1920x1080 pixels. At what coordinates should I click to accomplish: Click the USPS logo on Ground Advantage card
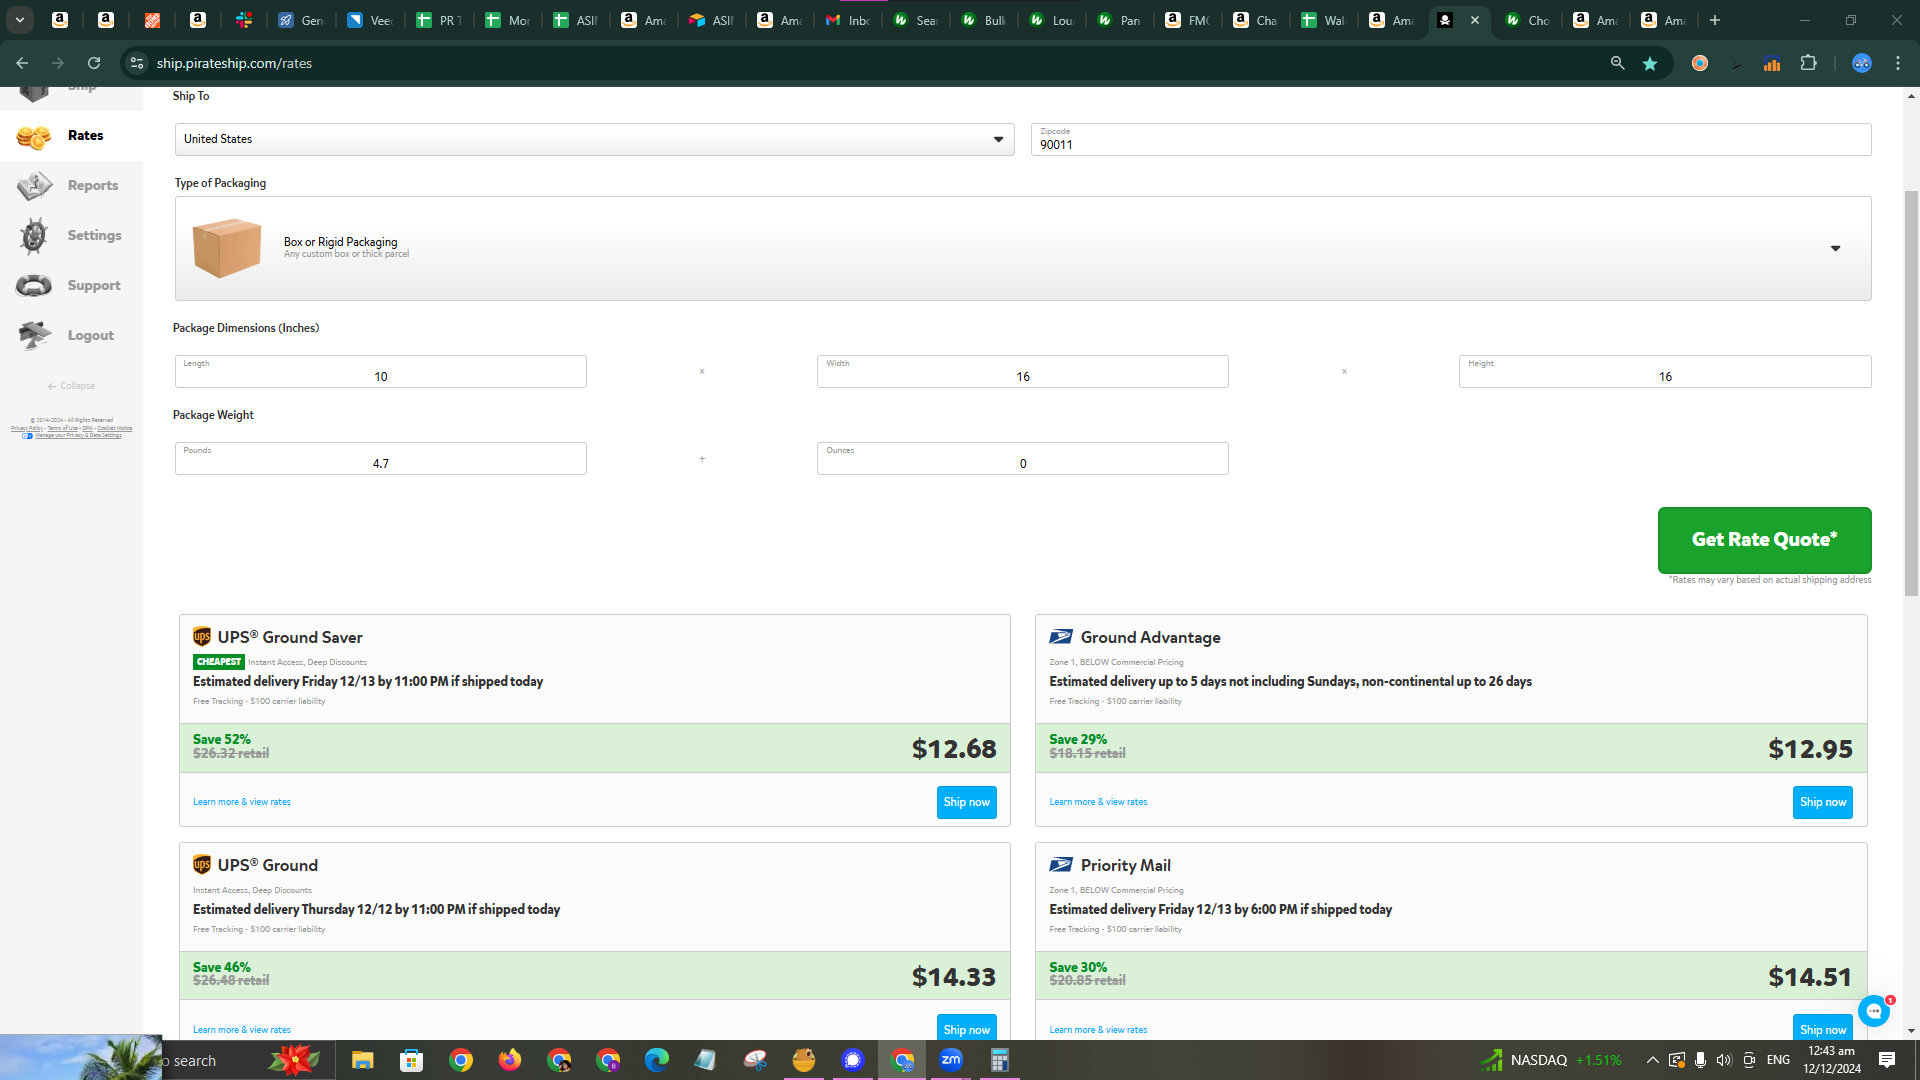pos(1061,637)
